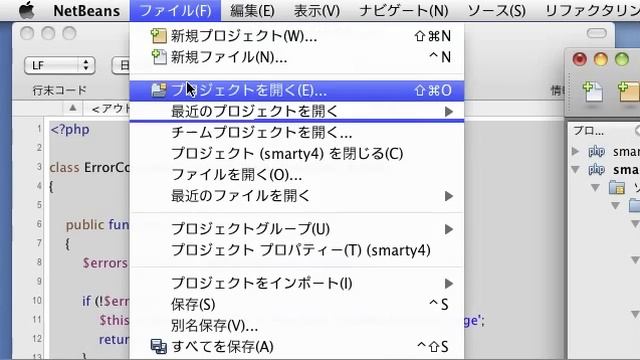Select the first php project icon
This screenshot has height=360, width=640.
click(x=596, y=152)
